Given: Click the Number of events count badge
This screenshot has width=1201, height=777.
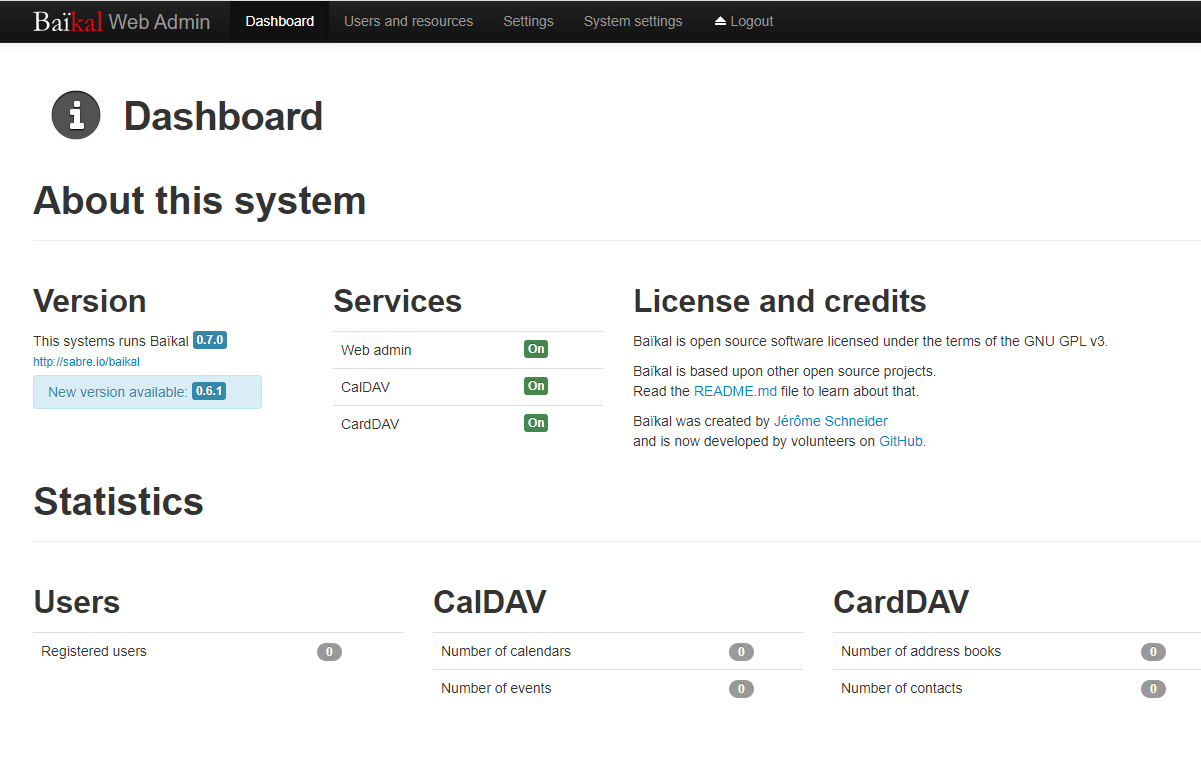Looking at the screenshot, I should 741,689.
